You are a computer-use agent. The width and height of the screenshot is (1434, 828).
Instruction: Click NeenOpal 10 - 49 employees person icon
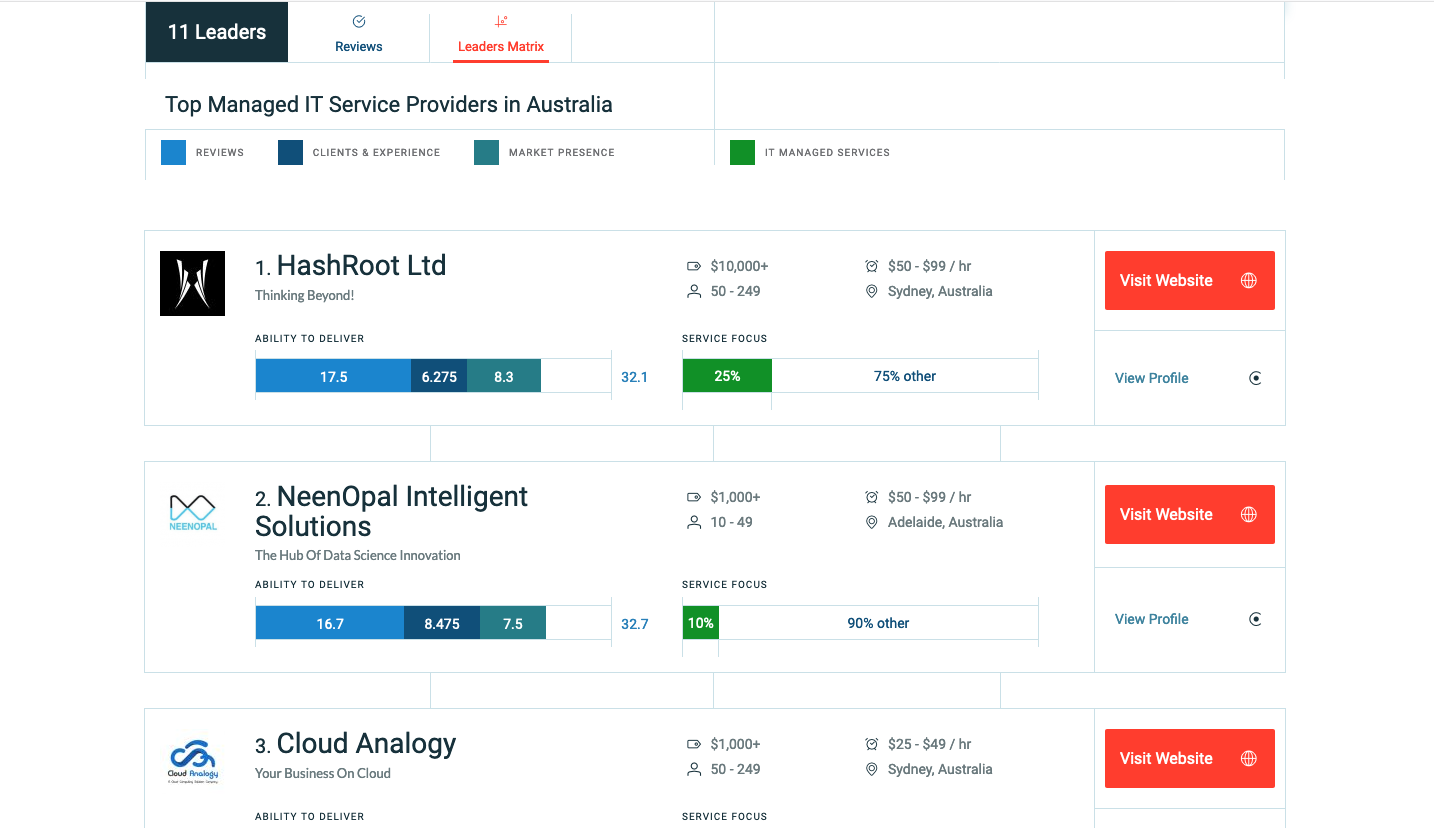(x=694, y=522)
